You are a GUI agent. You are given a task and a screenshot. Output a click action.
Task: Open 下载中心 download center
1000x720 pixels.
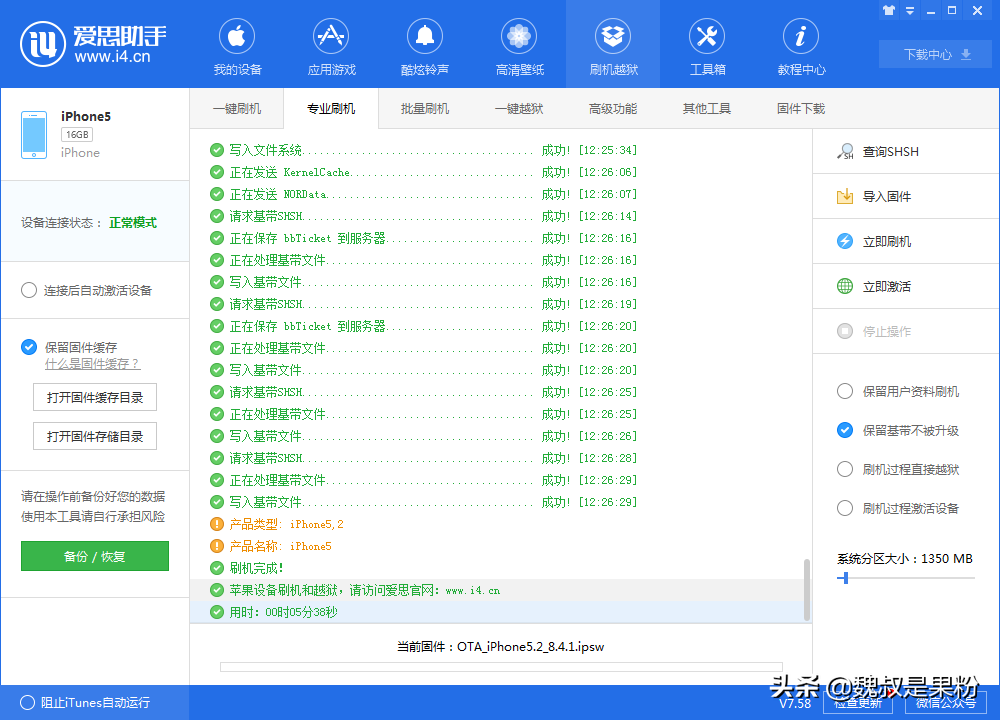pos(936,54)
